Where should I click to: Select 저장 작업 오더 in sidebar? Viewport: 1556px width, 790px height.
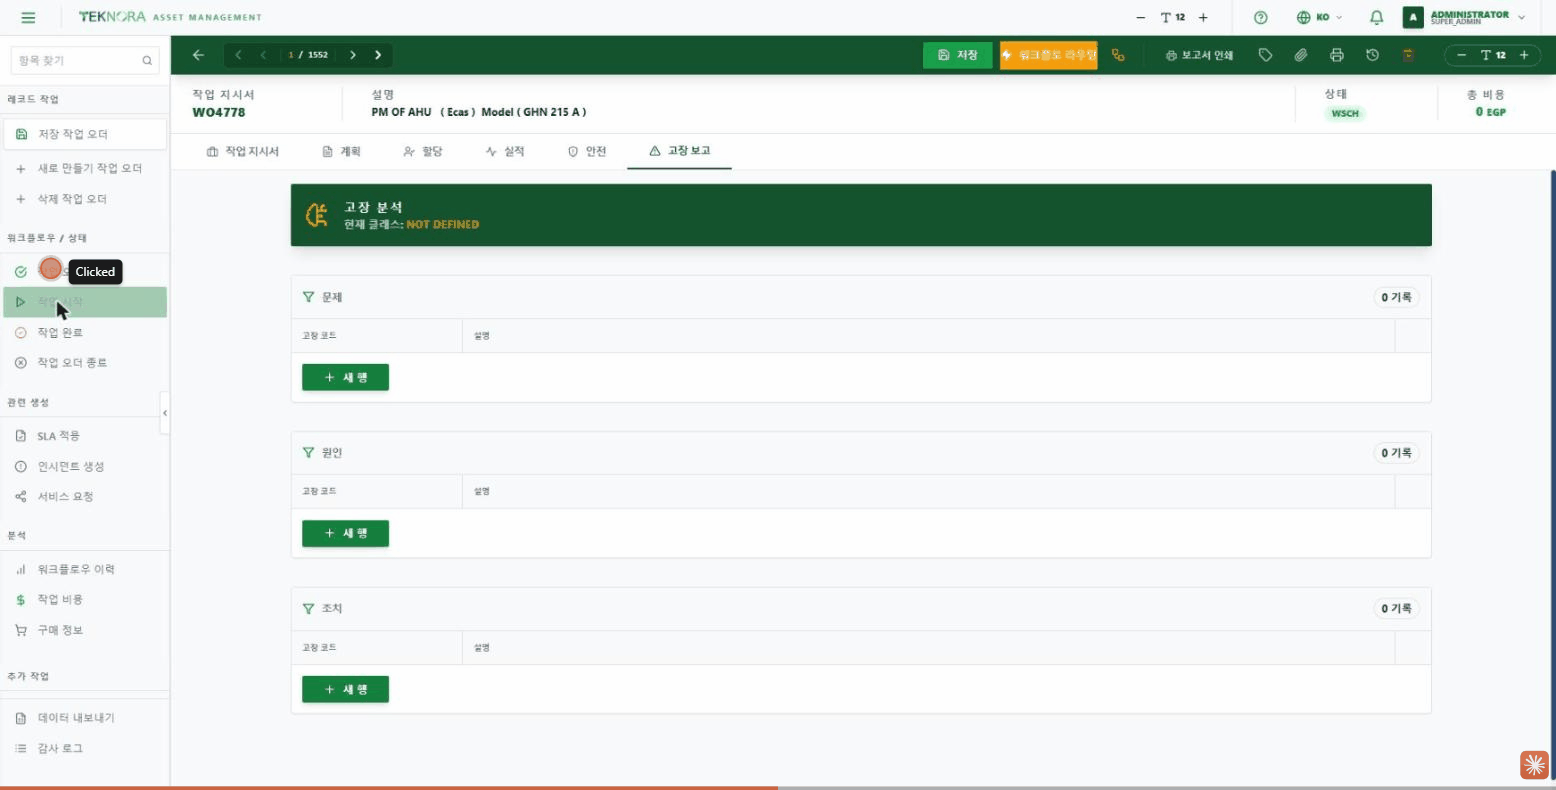(x=85, y=134)
